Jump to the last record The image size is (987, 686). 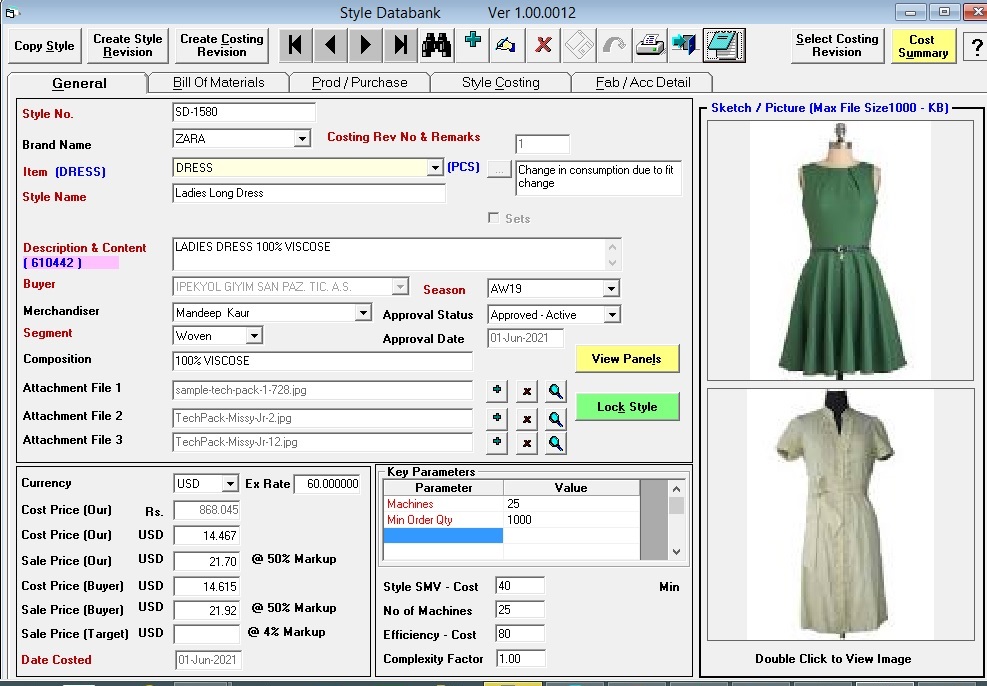pyautogui.click(x=401, y=45)
